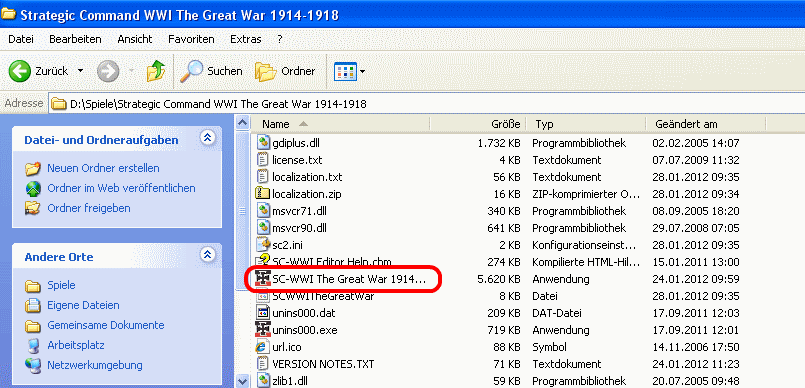Select the url.ico Internet Explorer icon

click(263, 347)
